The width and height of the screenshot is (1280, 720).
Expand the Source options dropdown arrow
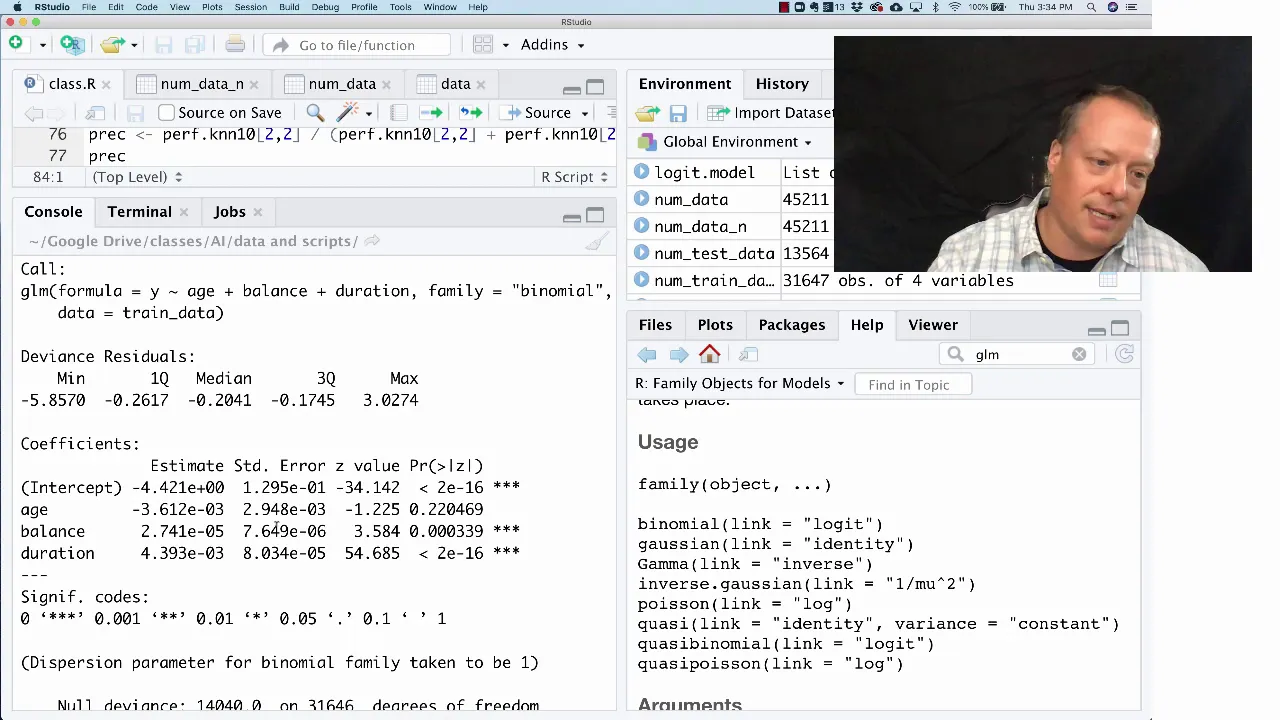[x=584, y=113]
